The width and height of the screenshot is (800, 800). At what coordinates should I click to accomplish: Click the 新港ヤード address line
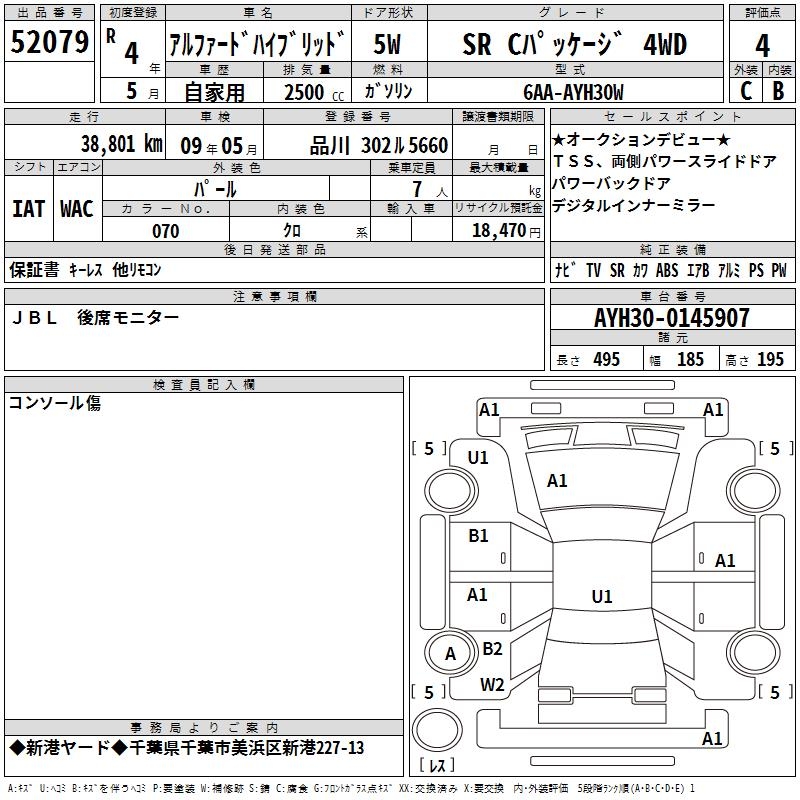[187, 748]
